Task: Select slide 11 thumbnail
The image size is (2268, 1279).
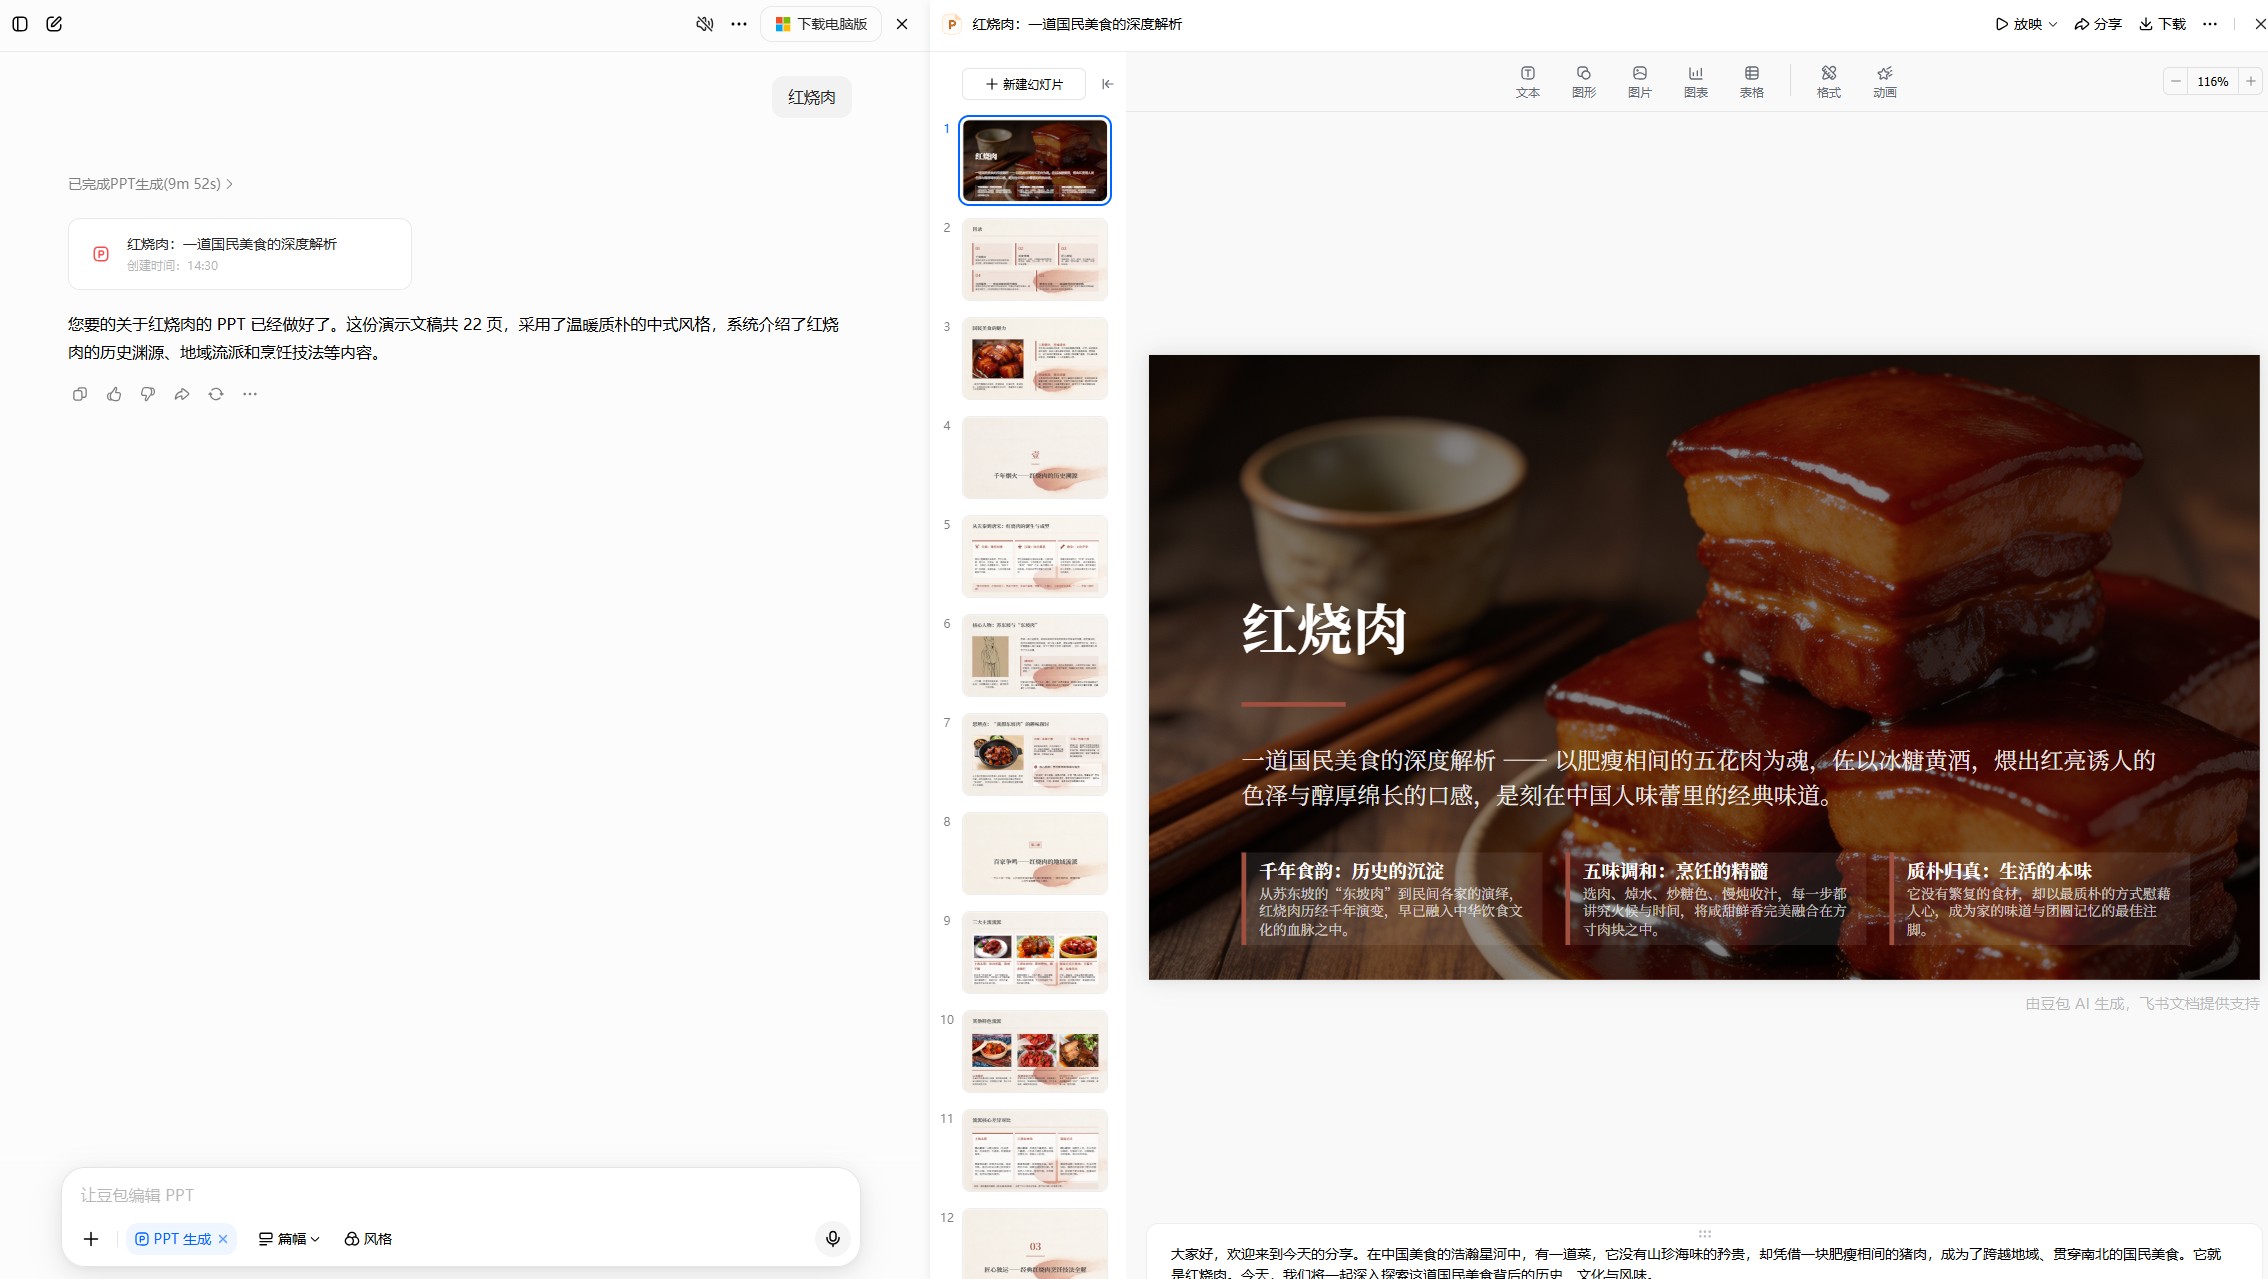Action: point(1035,1150)
